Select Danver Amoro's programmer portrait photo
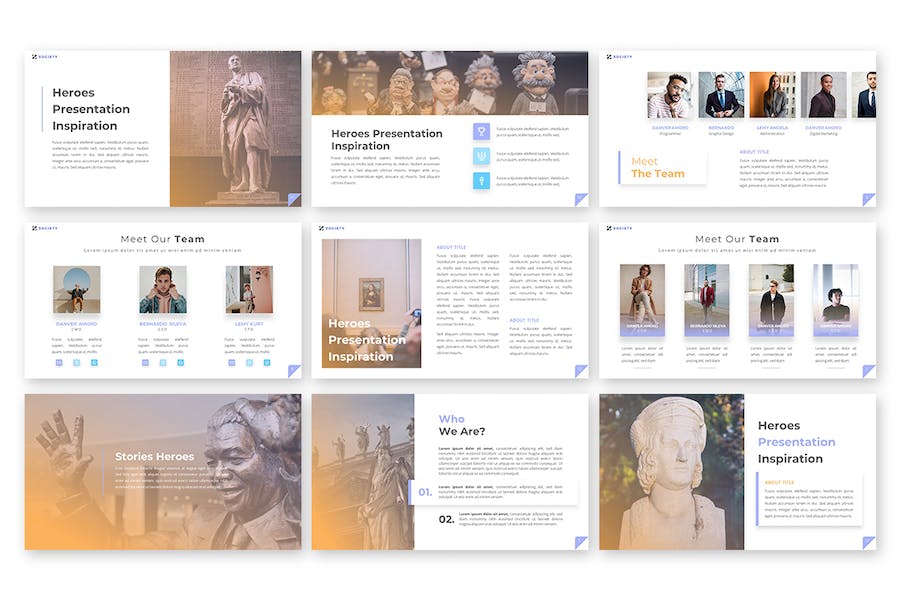 tap(669, 96)
